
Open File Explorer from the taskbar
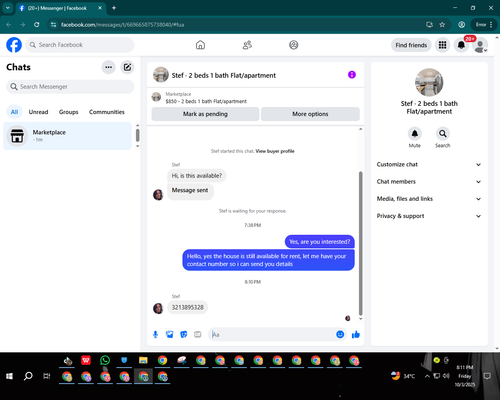point(143,360)
